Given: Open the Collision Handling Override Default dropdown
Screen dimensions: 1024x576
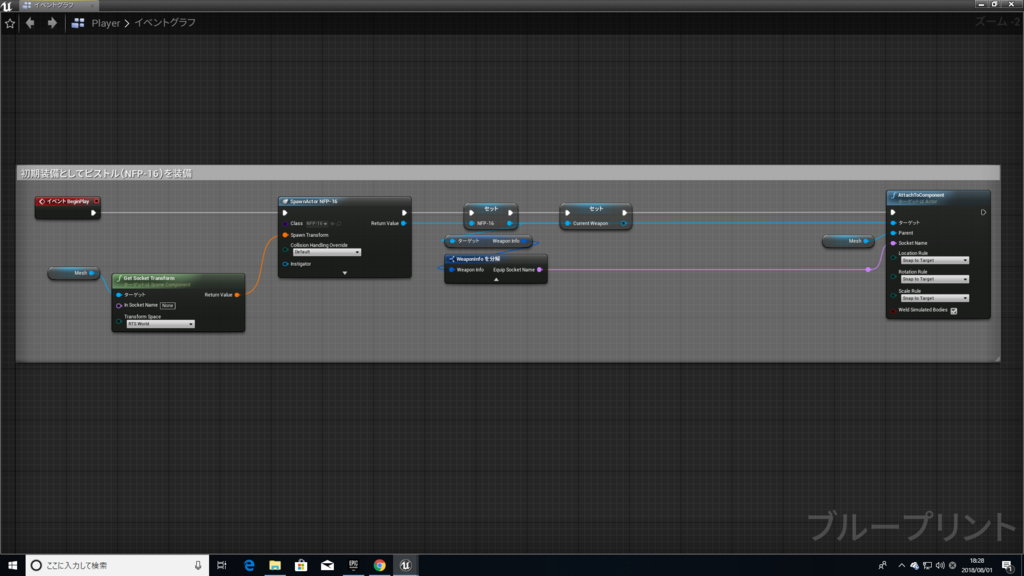Looking at the screenshot, I should [327, 252].
